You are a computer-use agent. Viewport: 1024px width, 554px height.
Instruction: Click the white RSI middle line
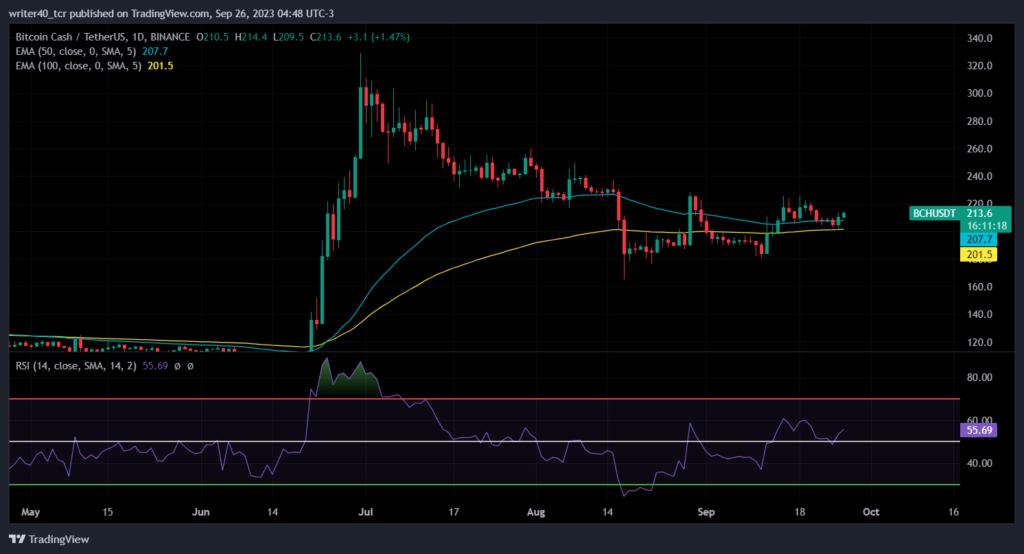pos(485,442)
